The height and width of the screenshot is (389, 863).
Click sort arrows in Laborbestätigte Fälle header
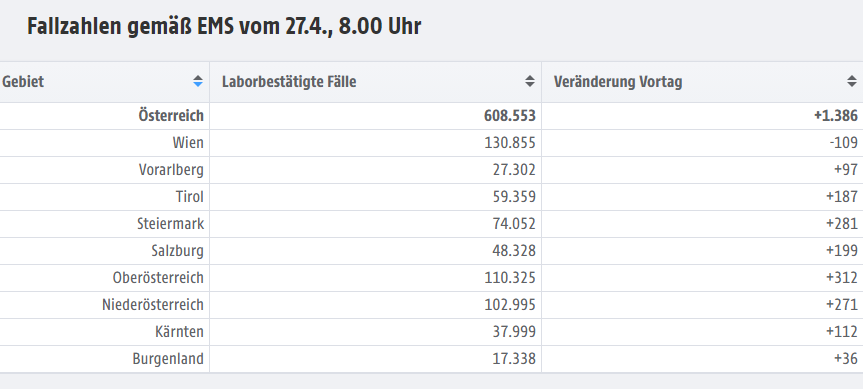(529, 81)
